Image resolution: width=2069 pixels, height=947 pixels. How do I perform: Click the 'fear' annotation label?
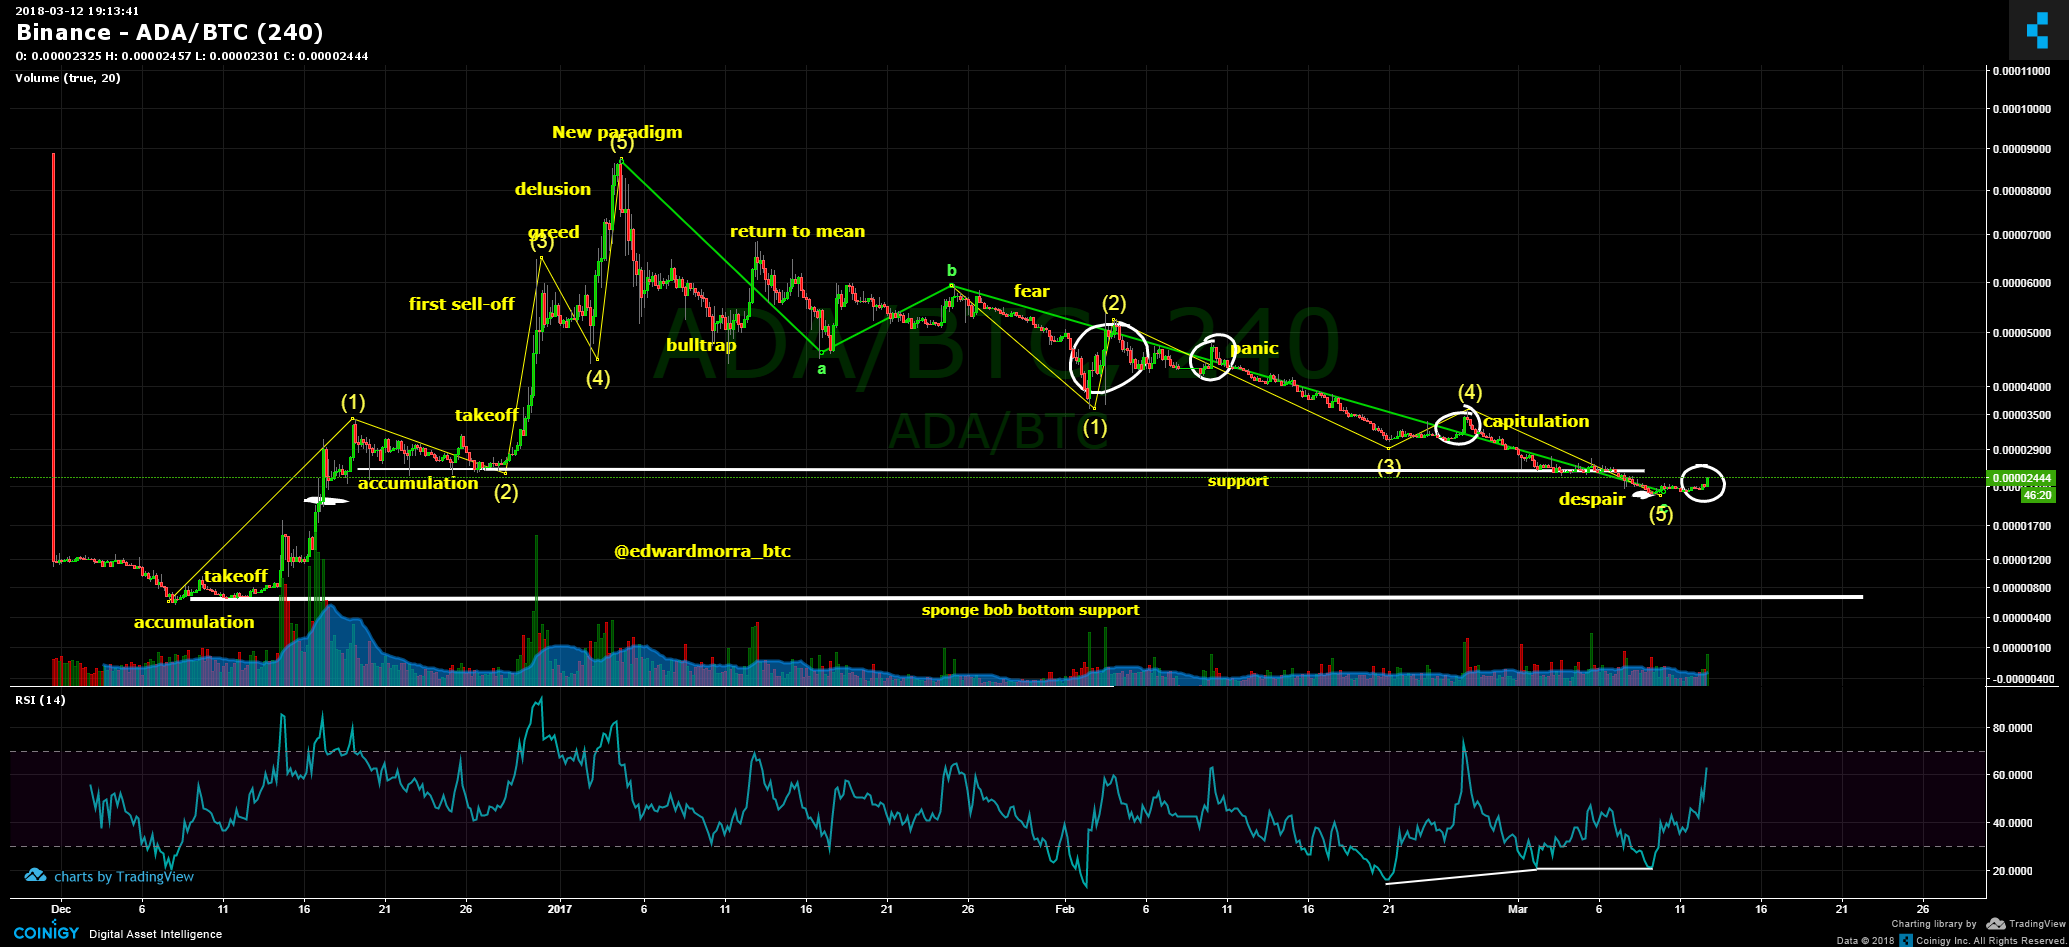click(x=1032, y=291)
